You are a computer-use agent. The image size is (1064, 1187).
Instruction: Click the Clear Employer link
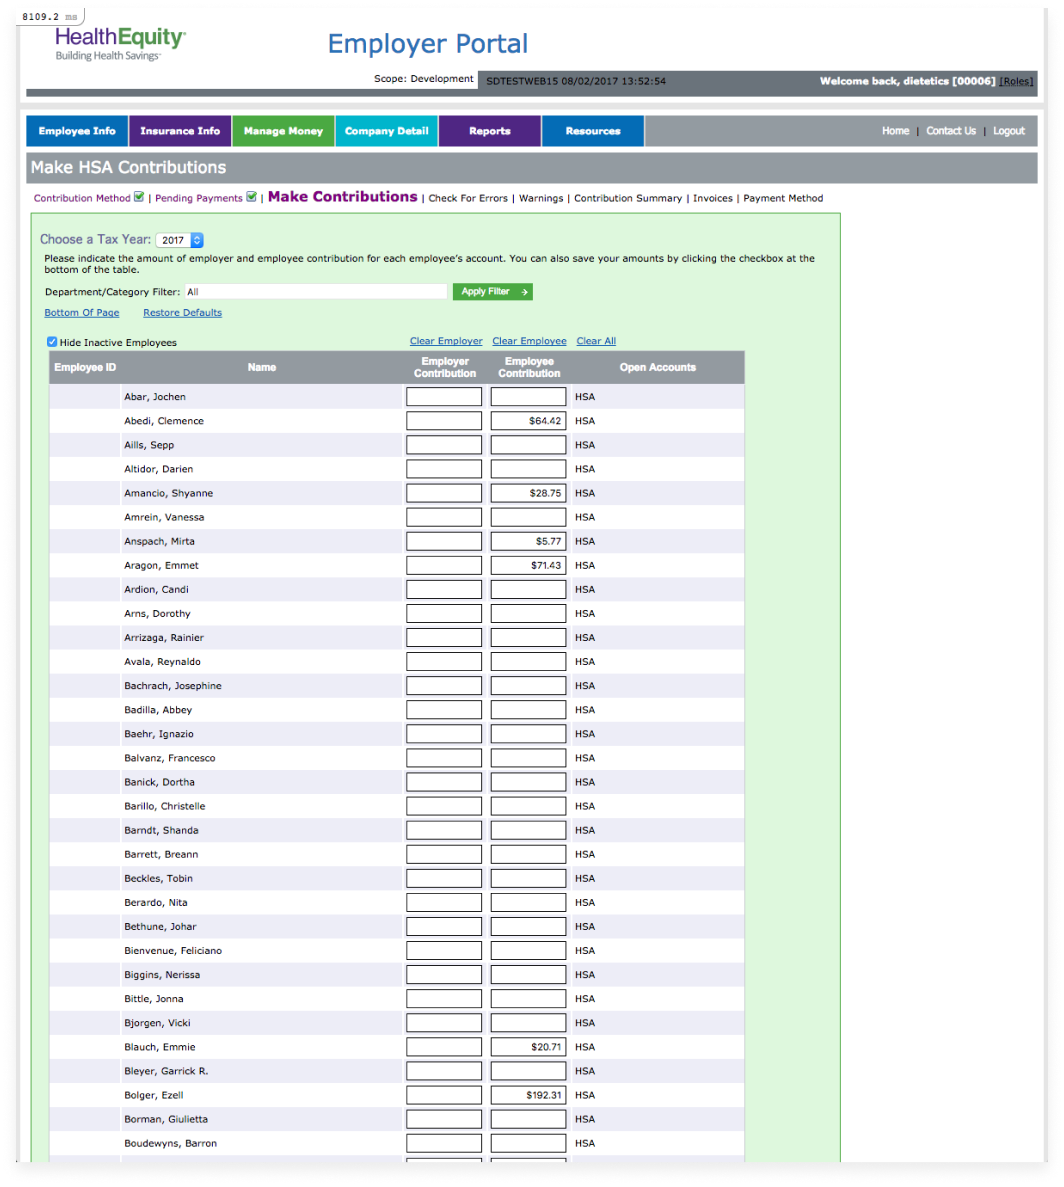click(446, 341)
